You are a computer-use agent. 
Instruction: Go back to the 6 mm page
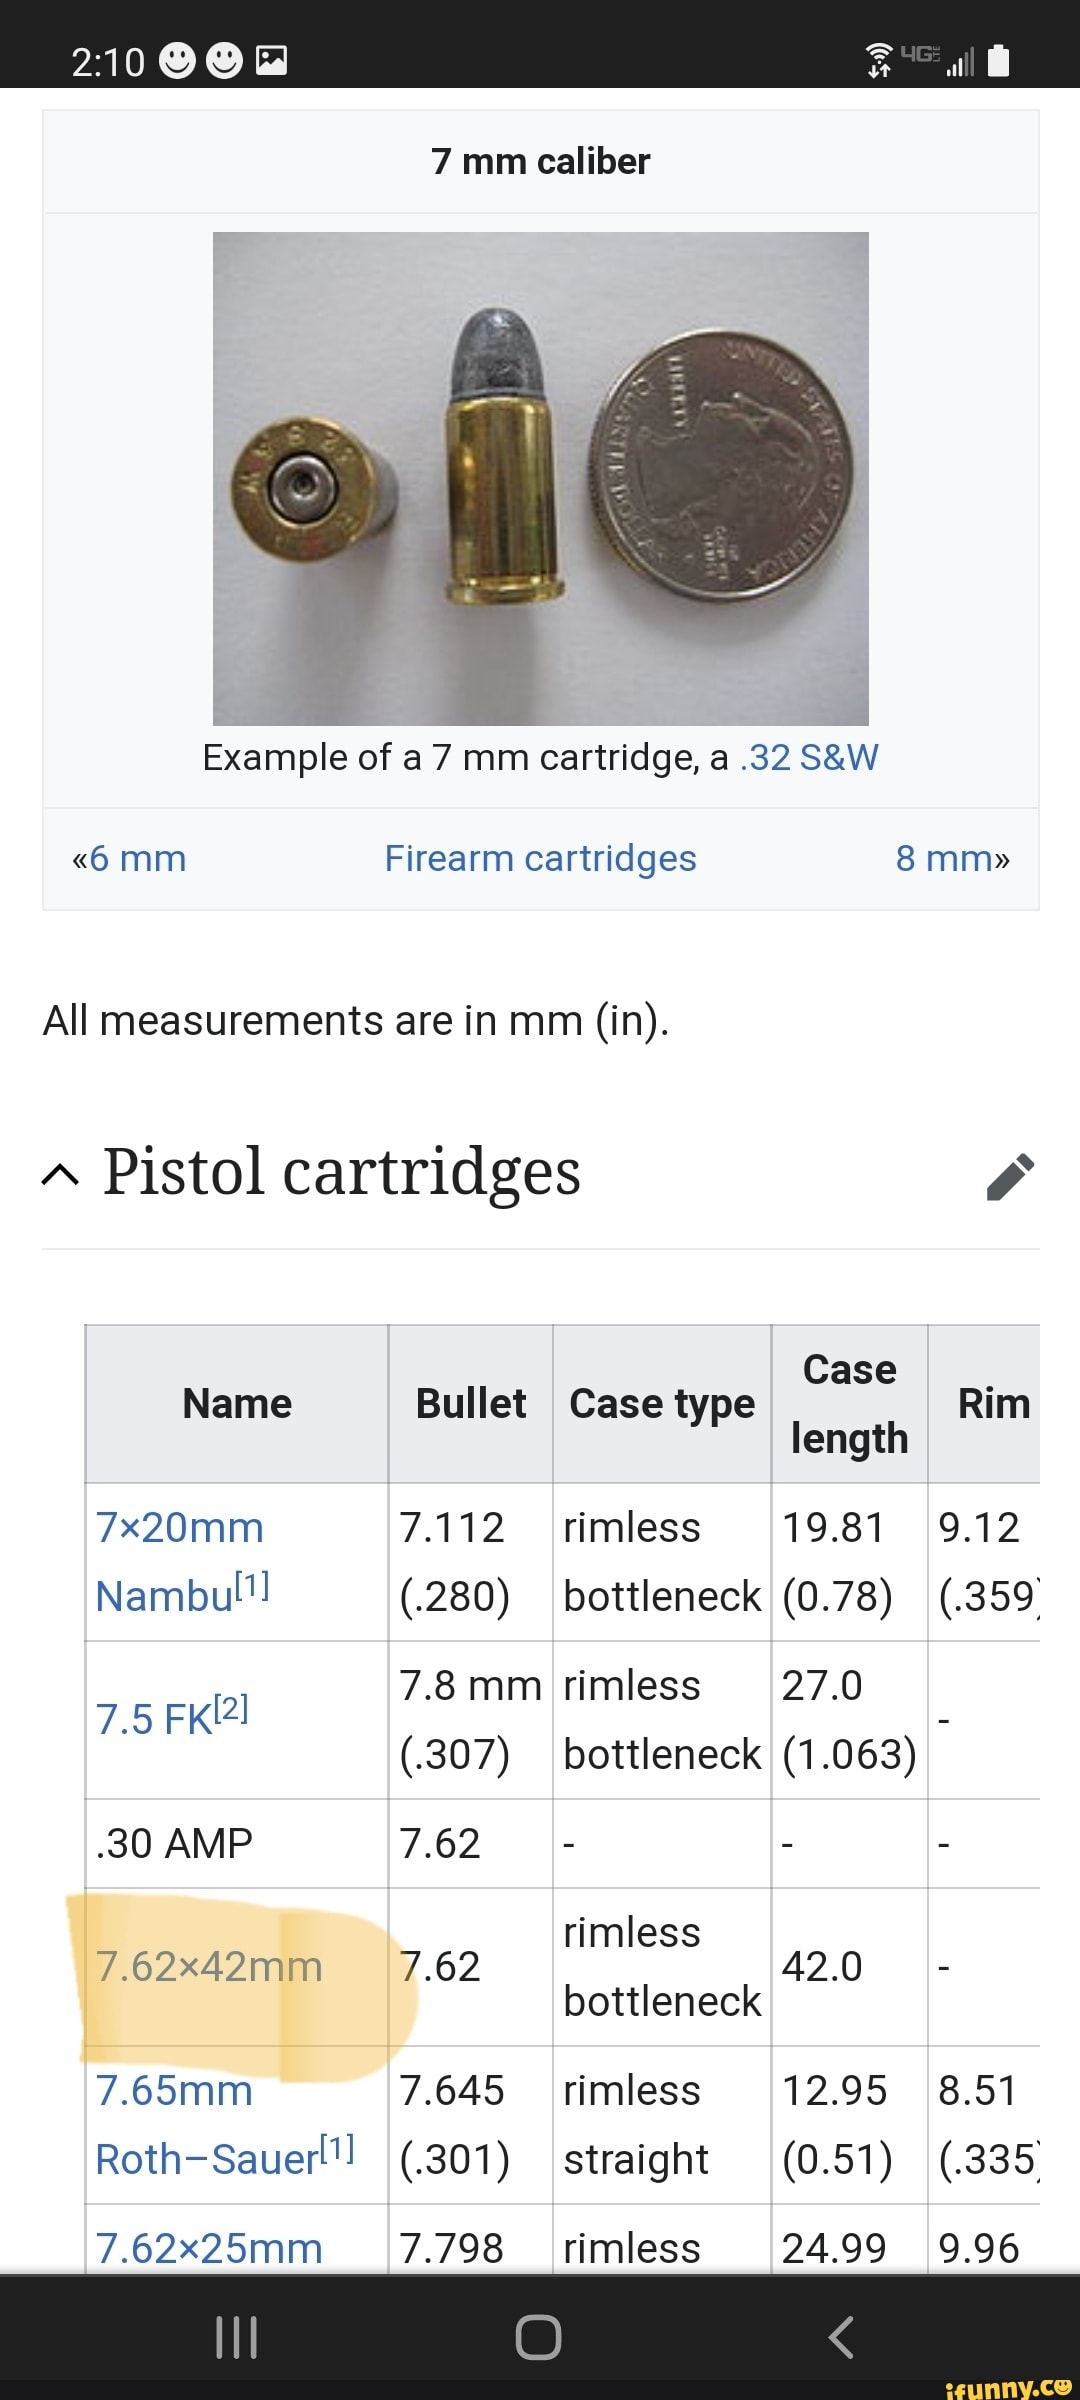coord(129,858)
